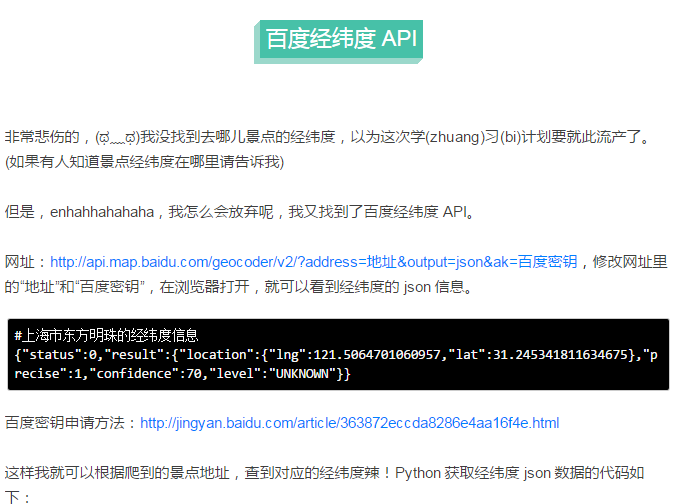Click the line containing 'enhahhahahaha'
680x504 pixels.
pos(239,212)
